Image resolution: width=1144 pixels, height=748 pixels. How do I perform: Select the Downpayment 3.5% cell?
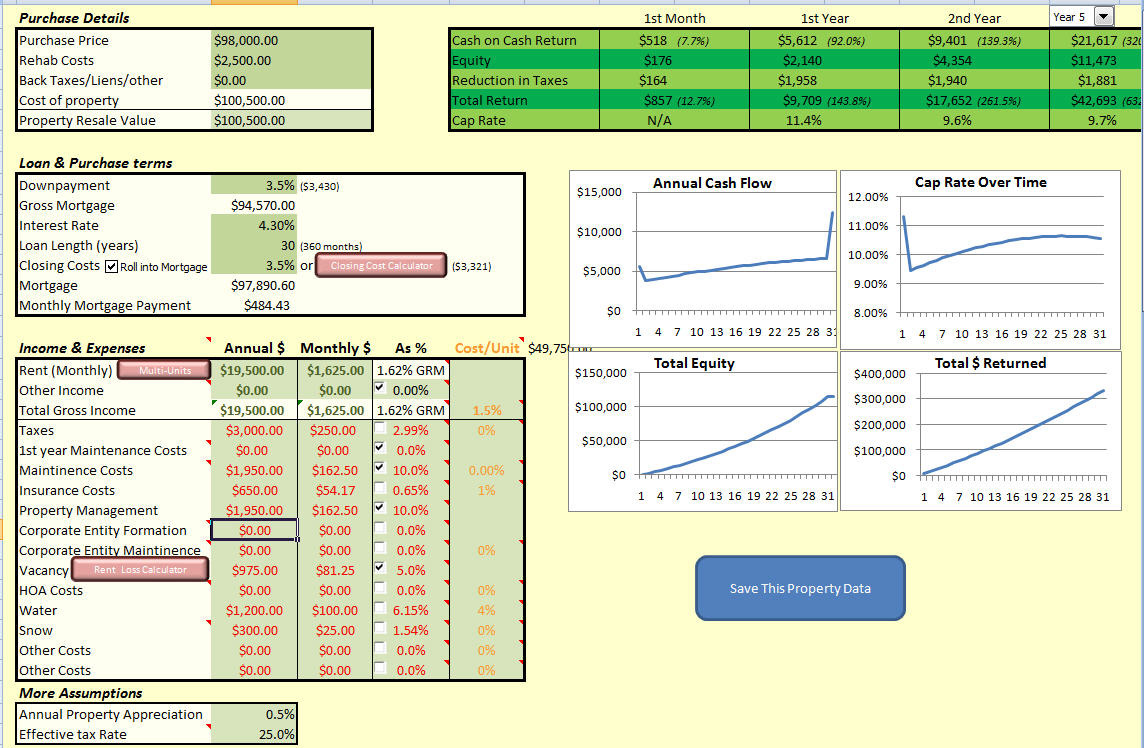(254, 185)
